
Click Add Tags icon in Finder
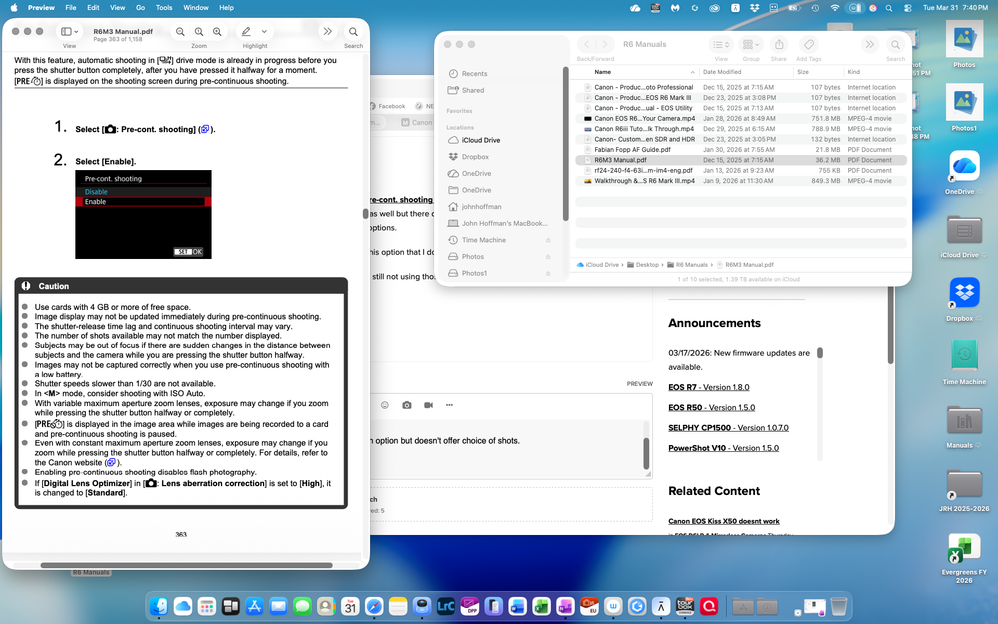coord(808,45)
